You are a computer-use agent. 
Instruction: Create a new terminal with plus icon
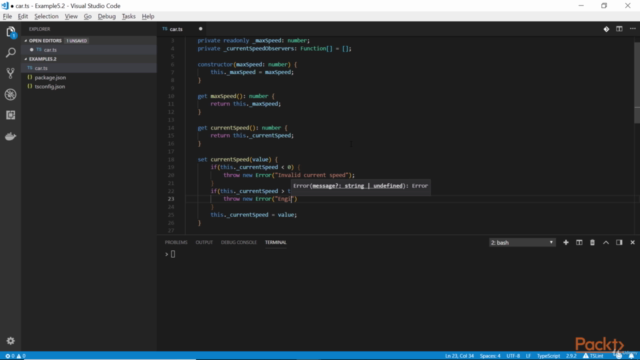(x=566, y=242)
